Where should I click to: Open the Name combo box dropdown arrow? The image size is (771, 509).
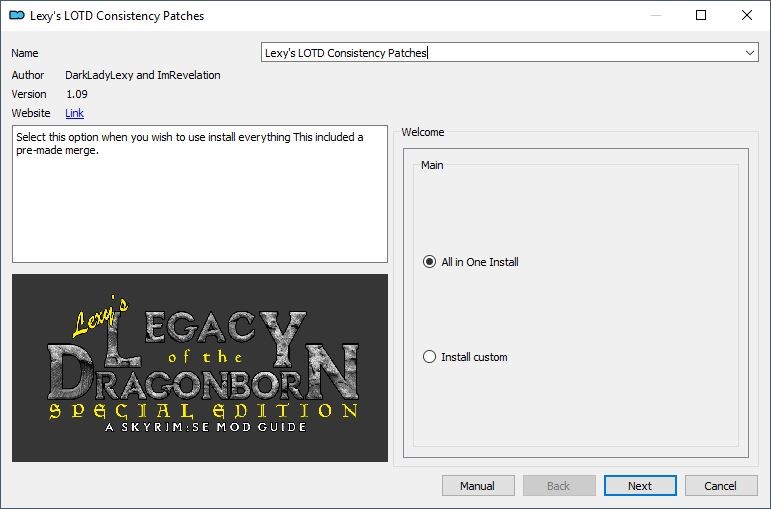point(749,53)
